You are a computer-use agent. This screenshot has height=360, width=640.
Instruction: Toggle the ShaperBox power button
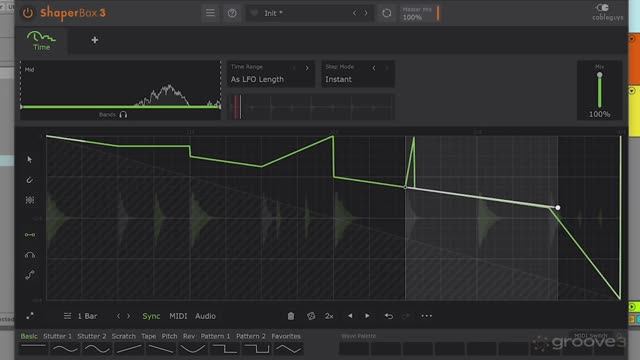[28, 13]
